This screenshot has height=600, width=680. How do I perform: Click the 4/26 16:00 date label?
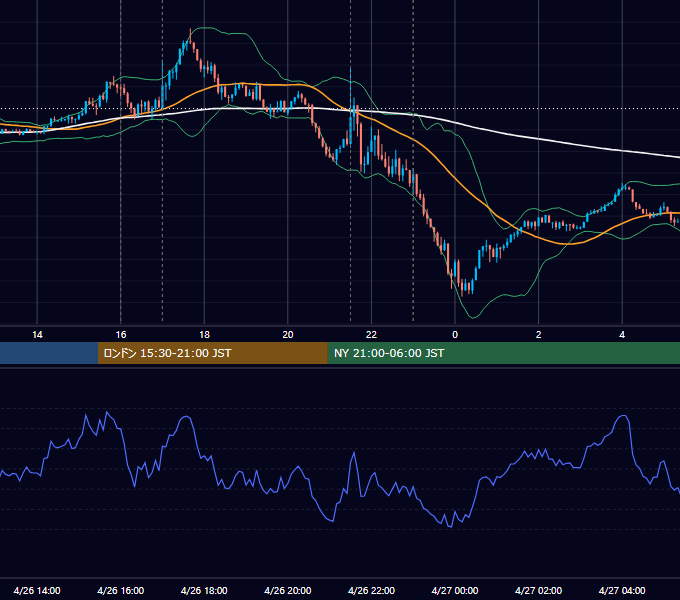coord(121,590)
